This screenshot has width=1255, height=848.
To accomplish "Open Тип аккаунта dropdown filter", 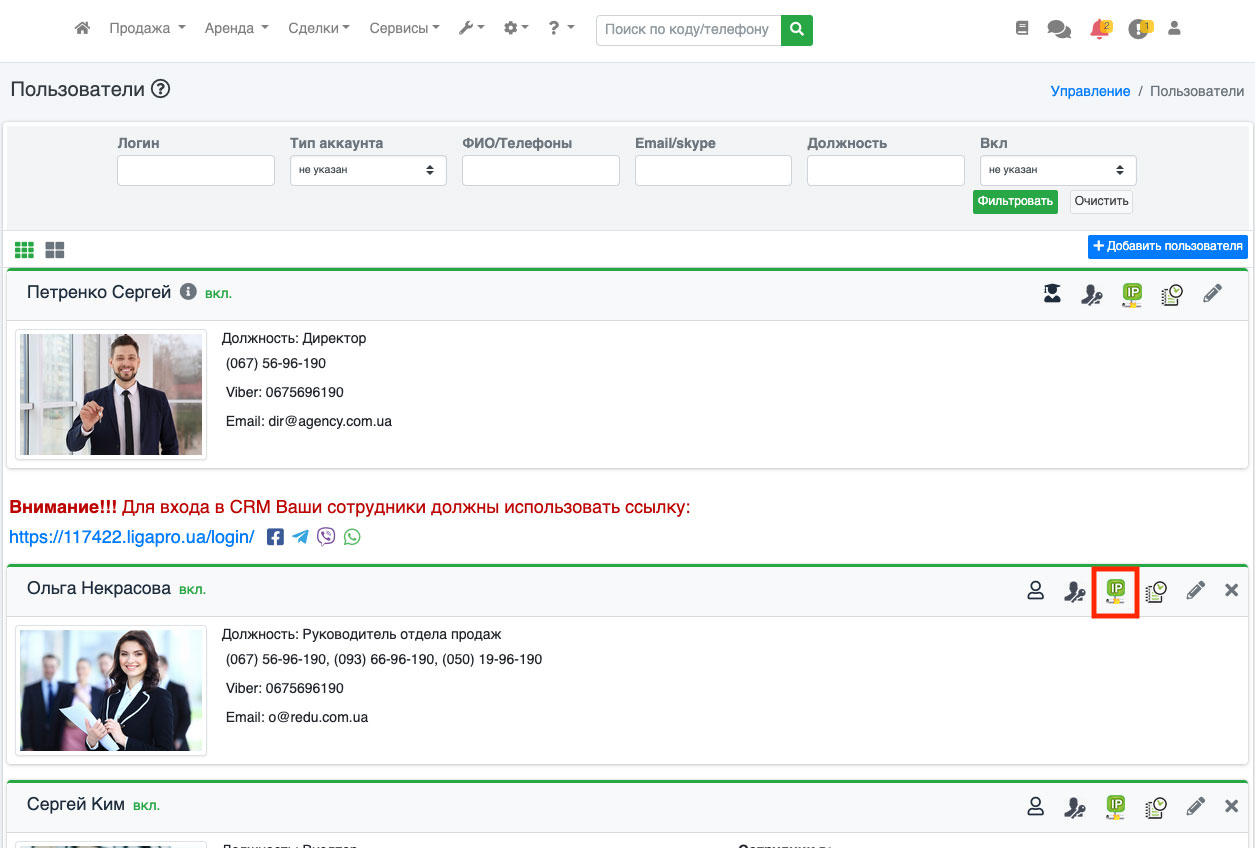I will coord(368,170).
